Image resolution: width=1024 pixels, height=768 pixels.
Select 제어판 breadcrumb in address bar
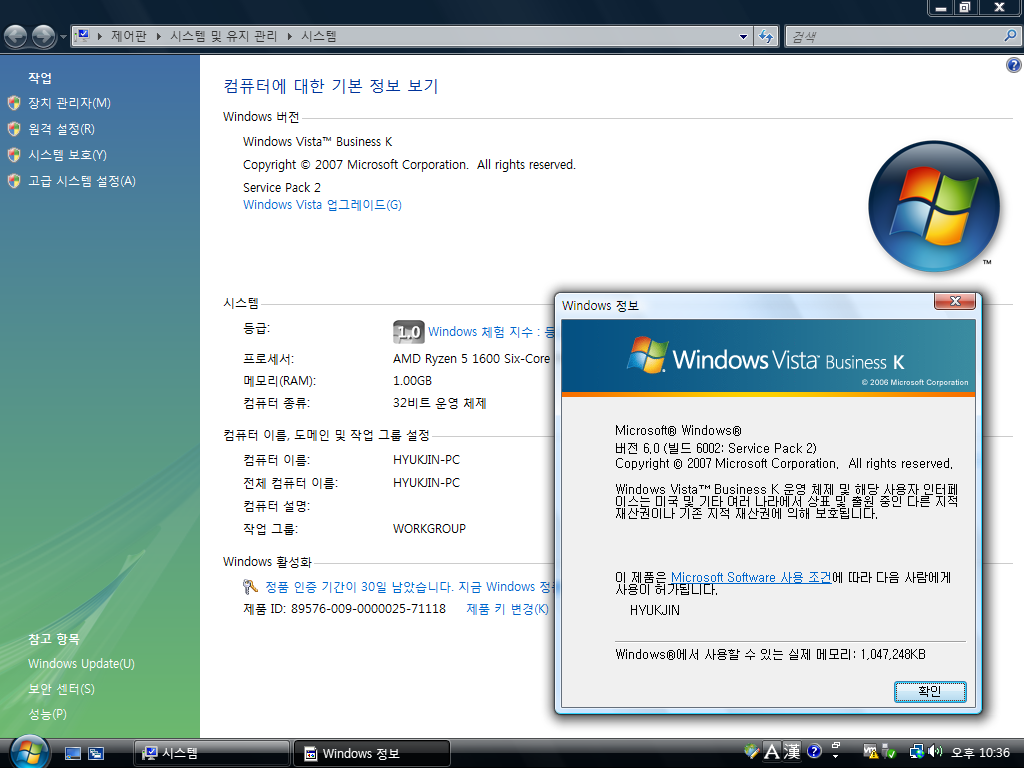click(129, 36)
